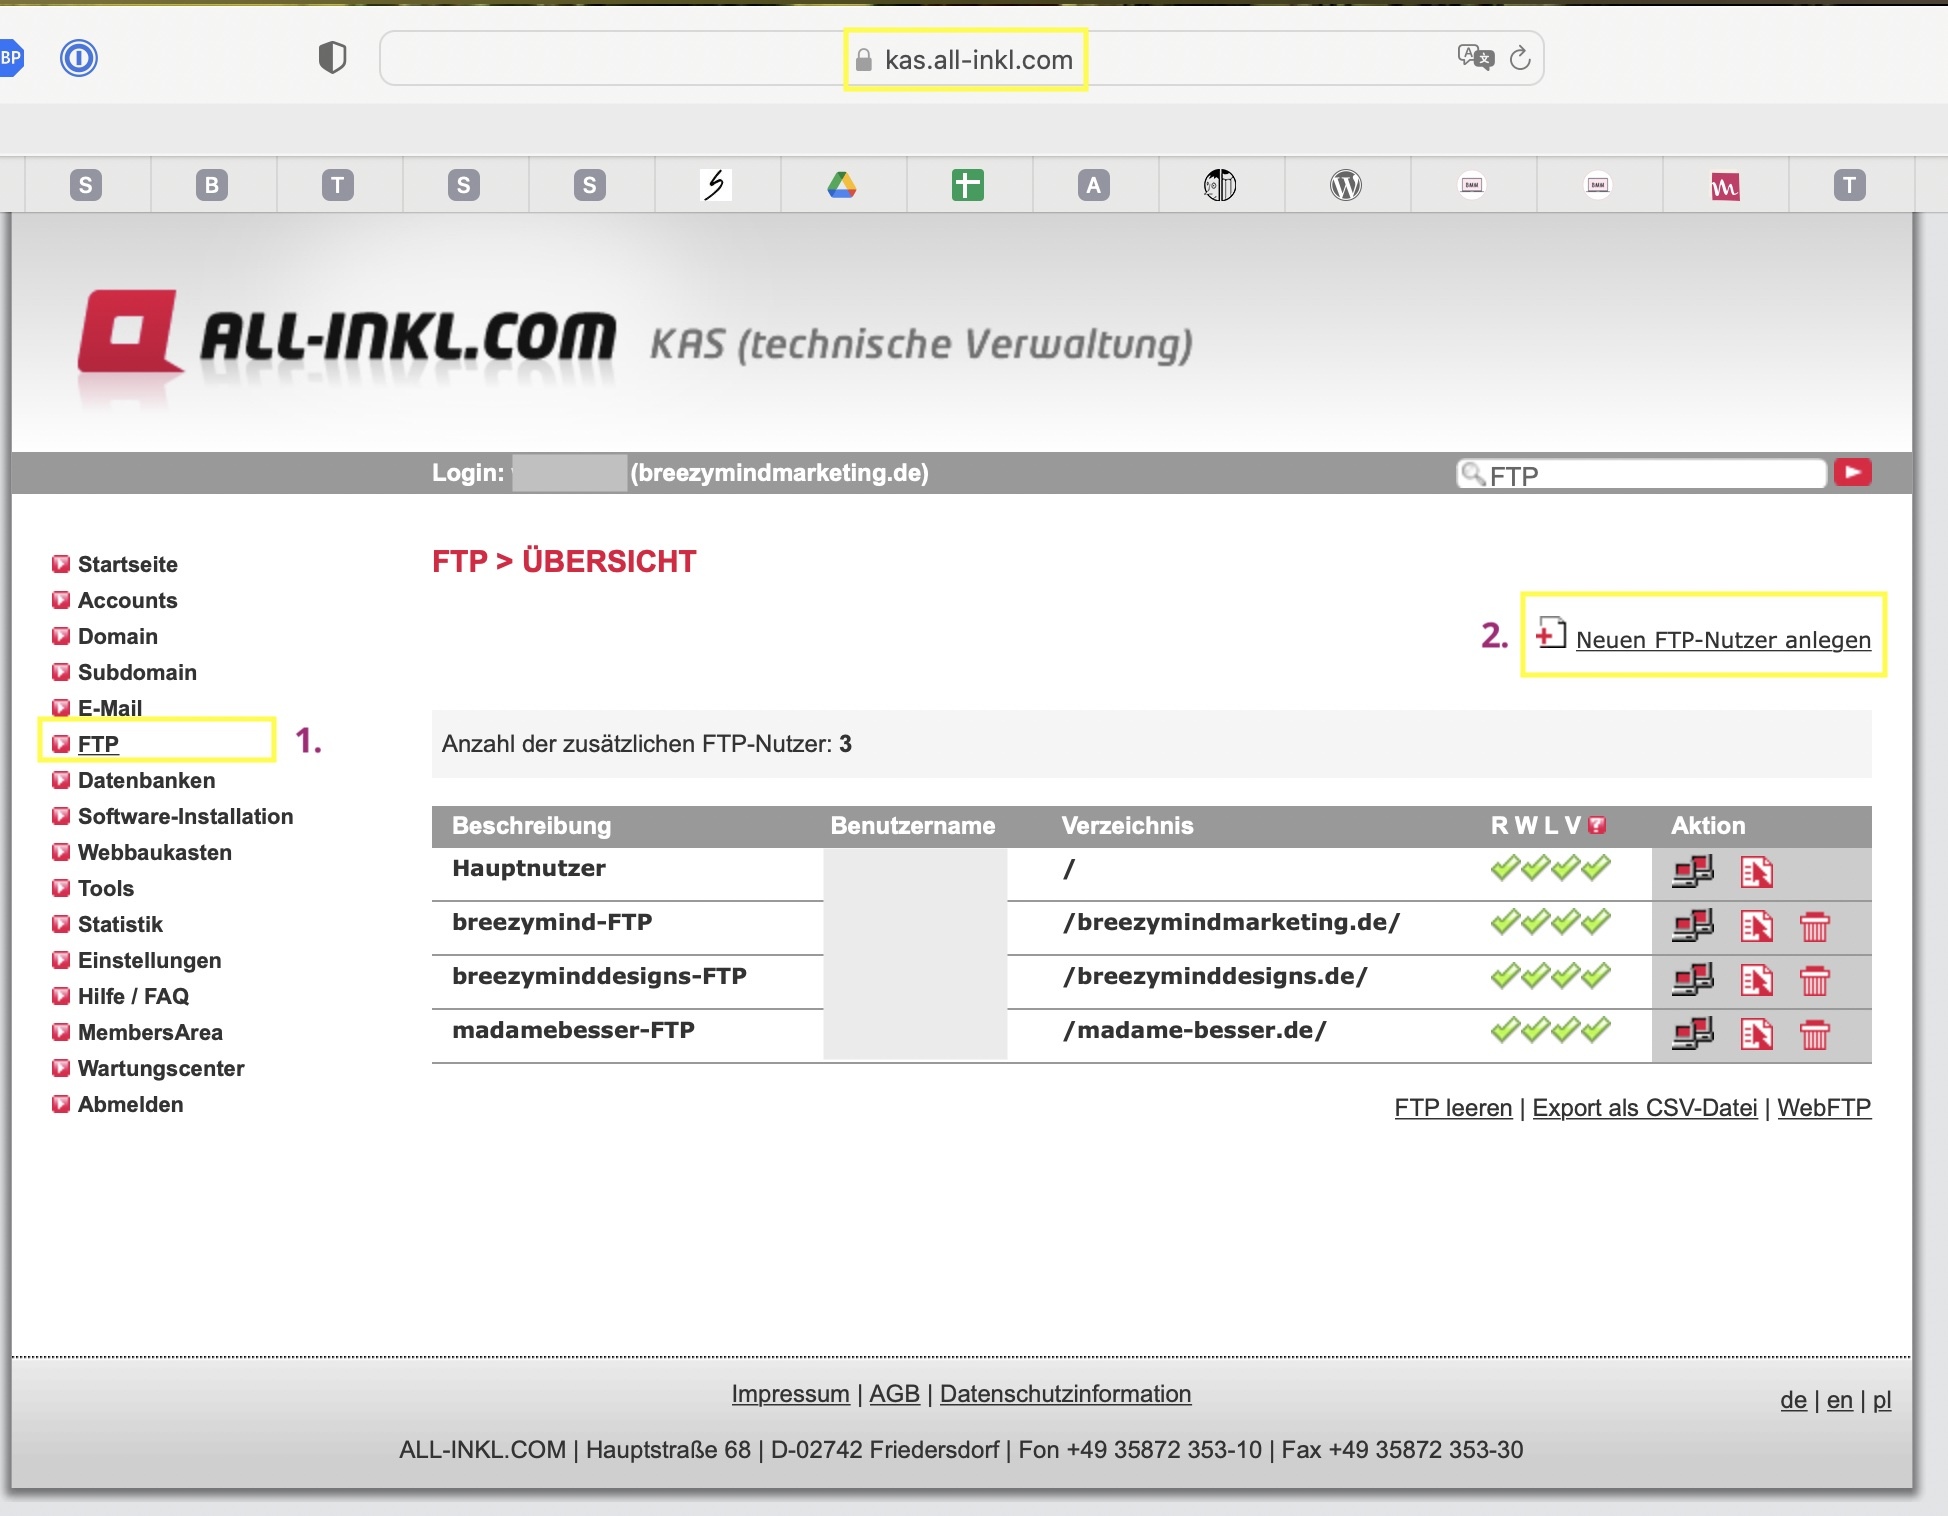Edit the breezymind-FTP account
Viewport: 1948px width, 1516px height.
[x=1757, y=926]
